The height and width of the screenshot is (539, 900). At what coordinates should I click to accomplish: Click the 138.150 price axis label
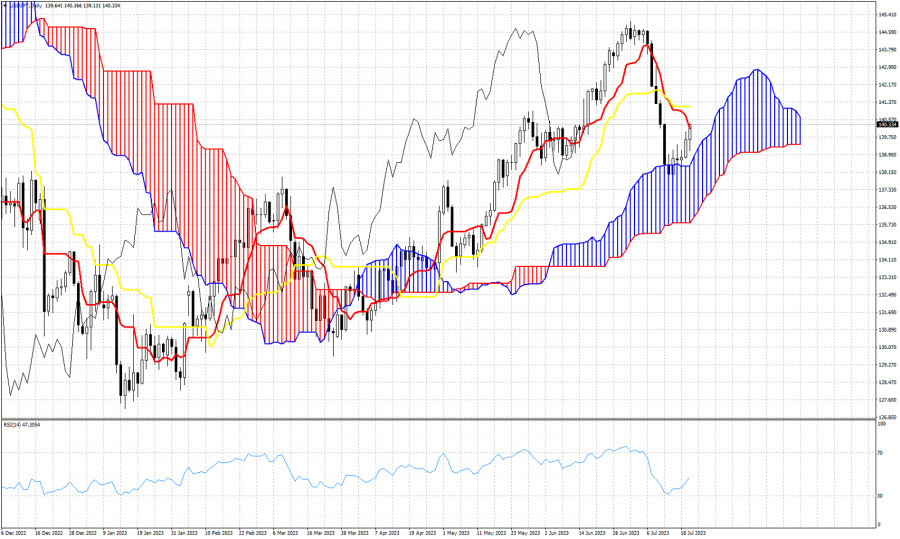pos(887,172)
